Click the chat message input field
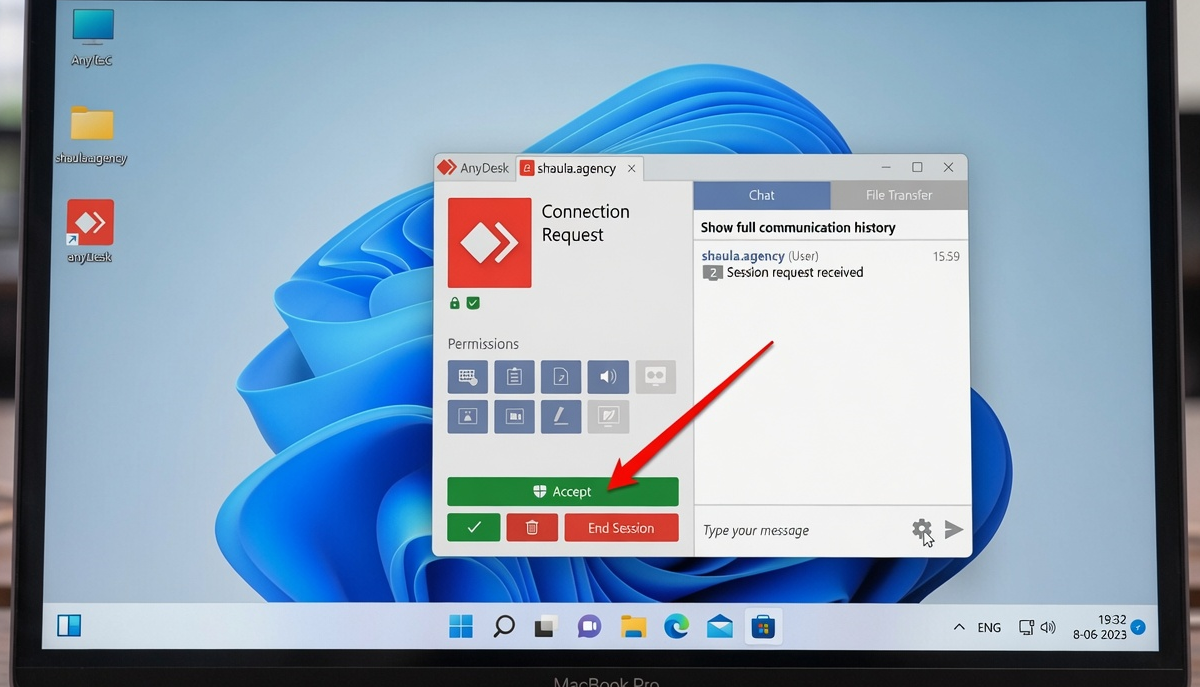The width and height of the screenshot is (1200, 687). point(800,530)
